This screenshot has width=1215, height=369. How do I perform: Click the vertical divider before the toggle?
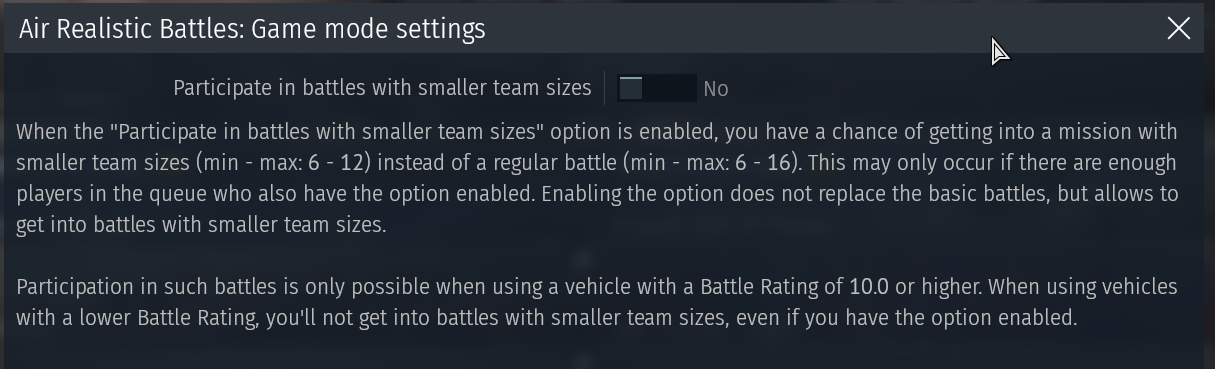click(x=605, y=88)
